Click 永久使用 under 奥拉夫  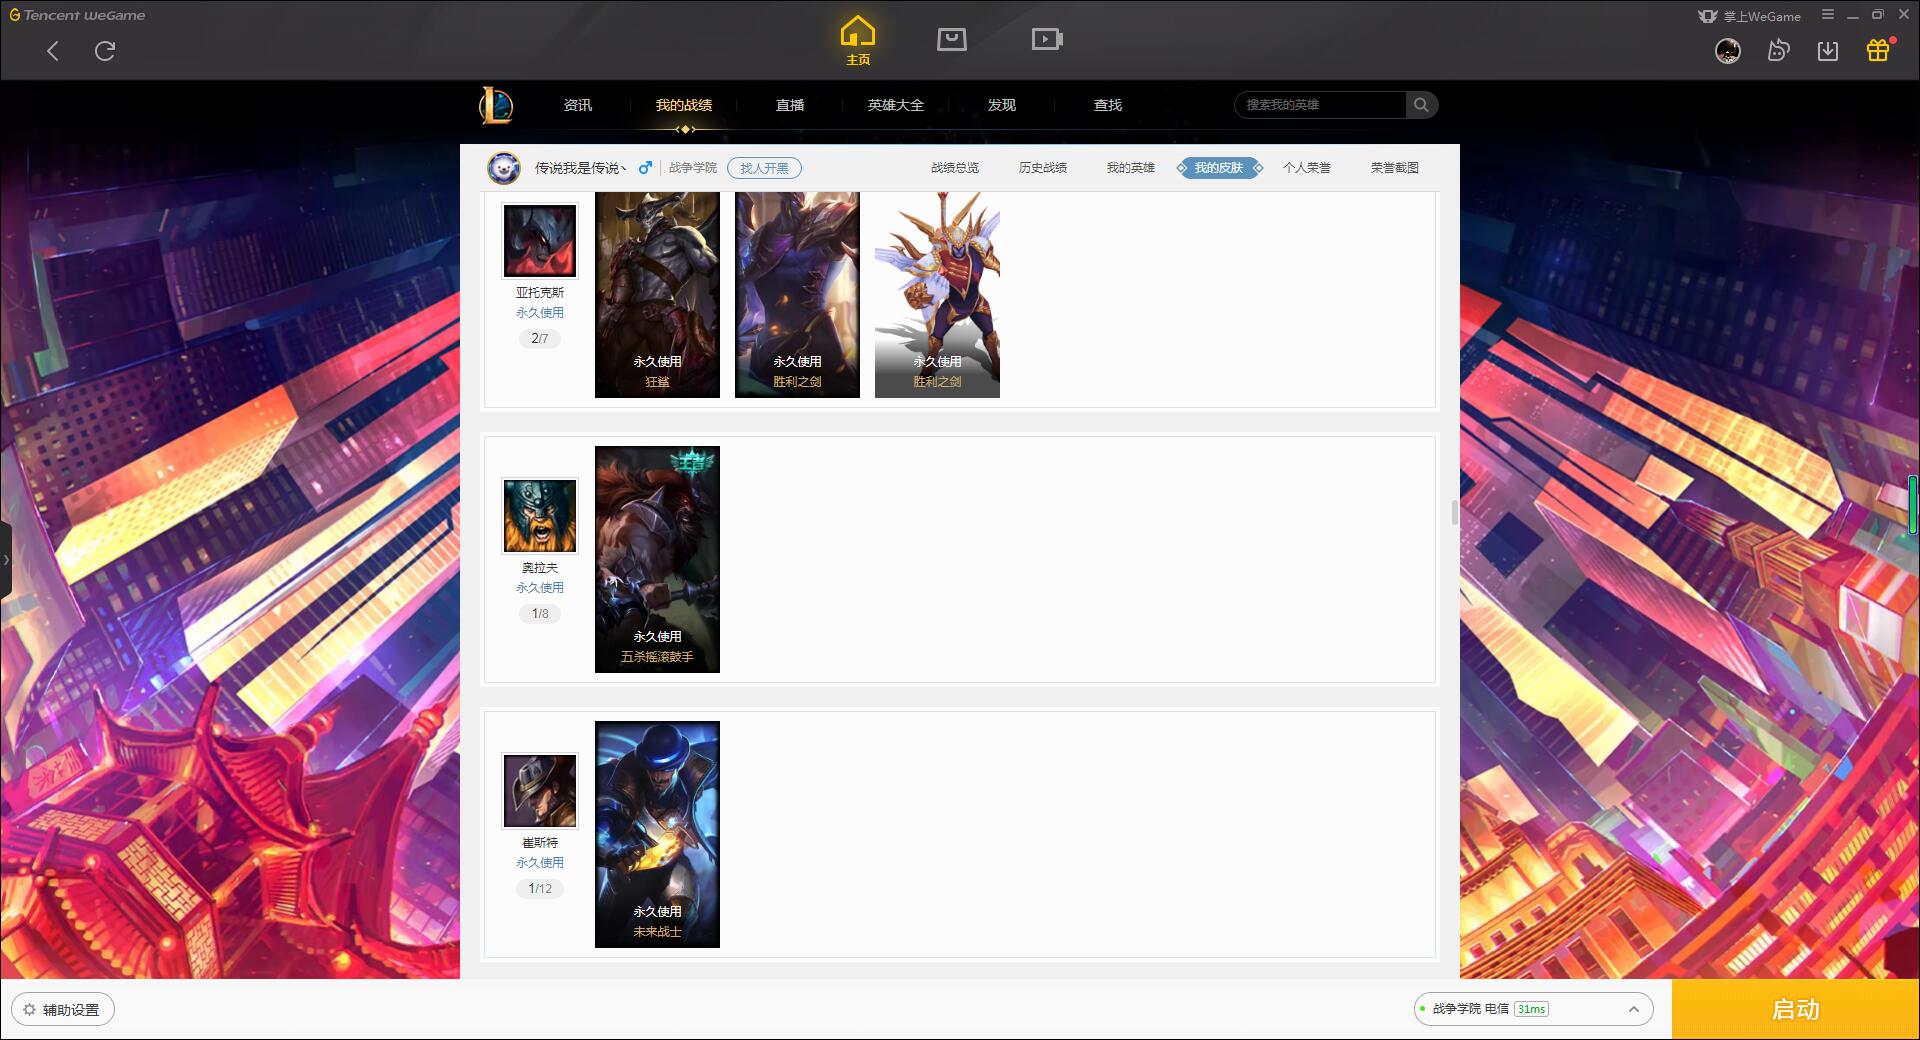coord(540,588)
